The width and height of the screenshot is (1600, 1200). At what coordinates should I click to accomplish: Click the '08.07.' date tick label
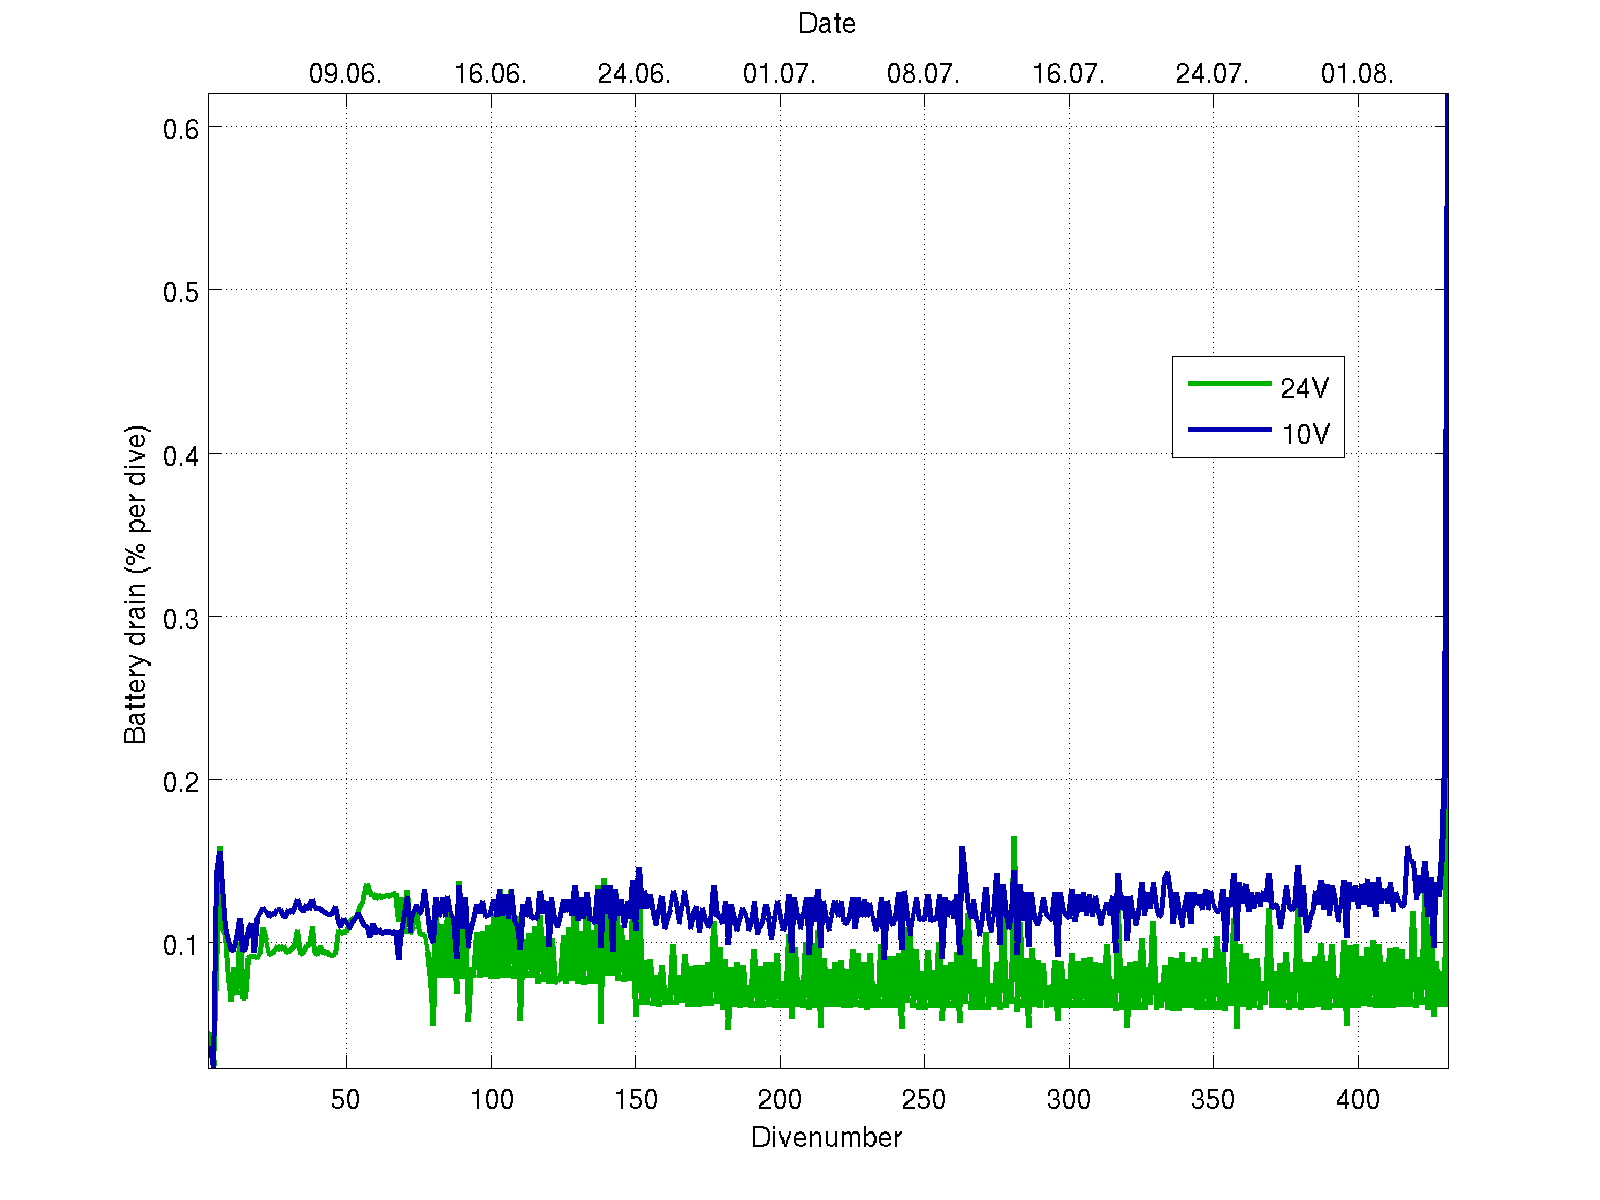coord(923,74)
